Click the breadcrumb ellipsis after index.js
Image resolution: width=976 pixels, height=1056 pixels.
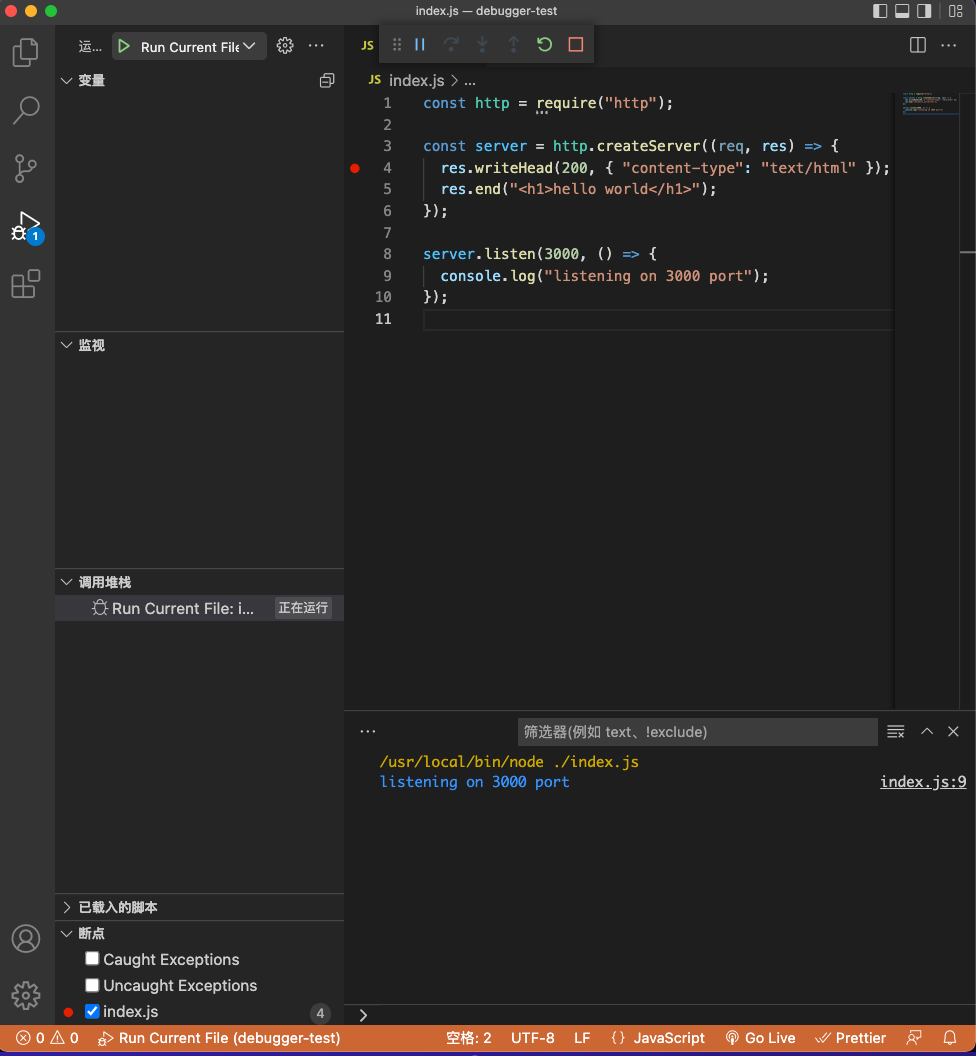[470, 81]
